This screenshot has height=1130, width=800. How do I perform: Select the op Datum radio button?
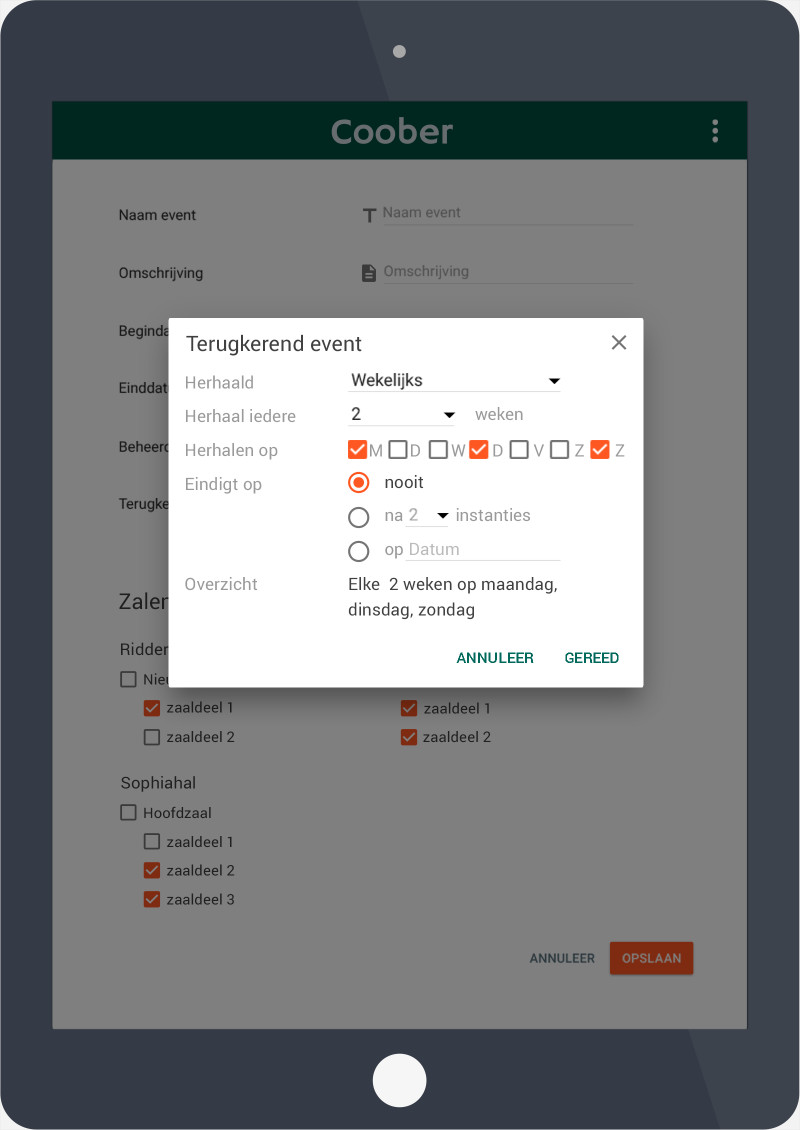[x=358, y=551]
